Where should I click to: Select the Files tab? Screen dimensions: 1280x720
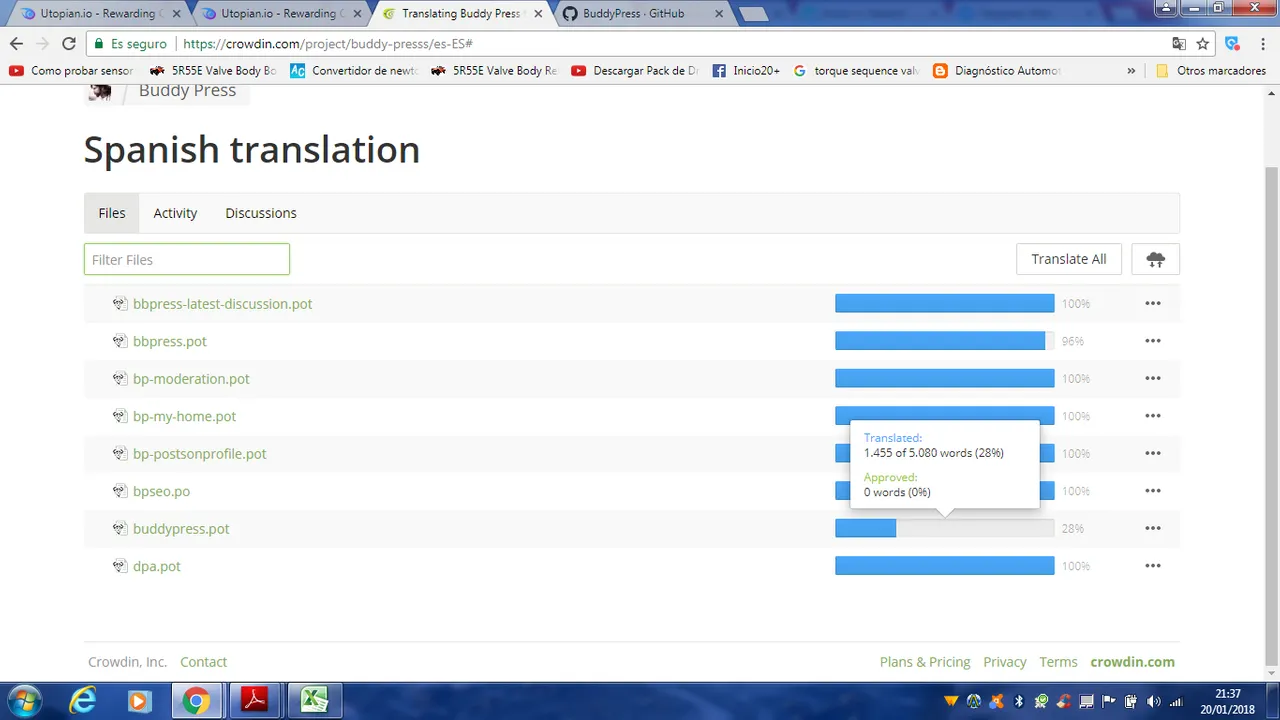112,213
